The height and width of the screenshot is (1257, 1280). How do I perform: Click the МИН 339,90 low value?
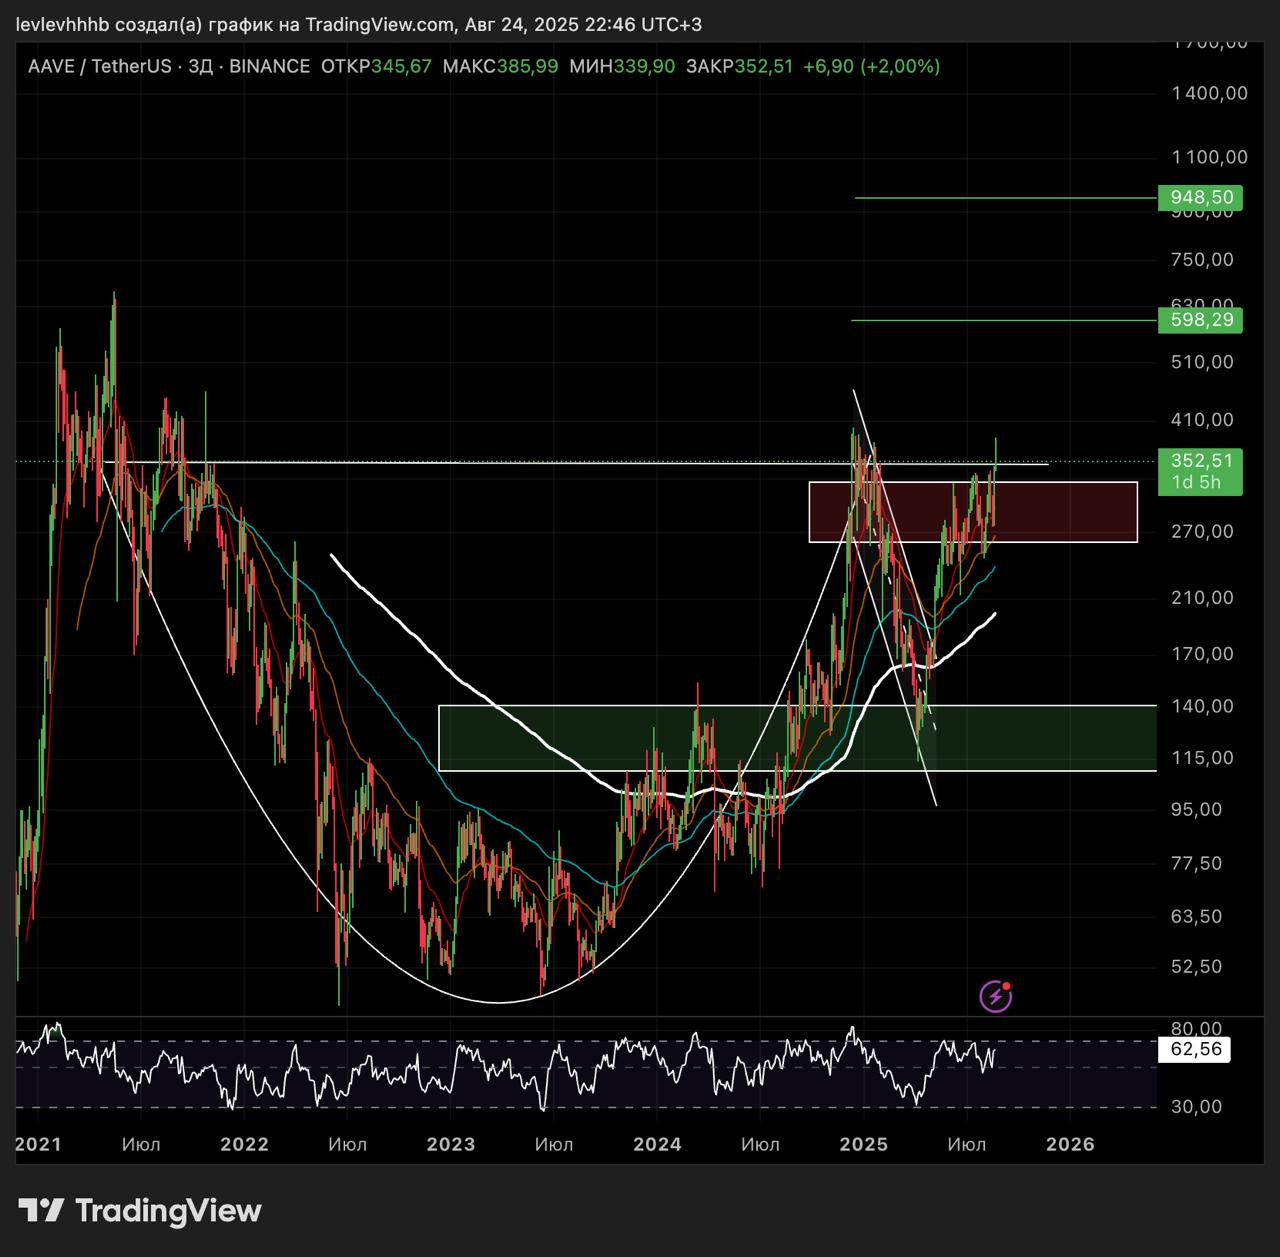click(622, 67)
